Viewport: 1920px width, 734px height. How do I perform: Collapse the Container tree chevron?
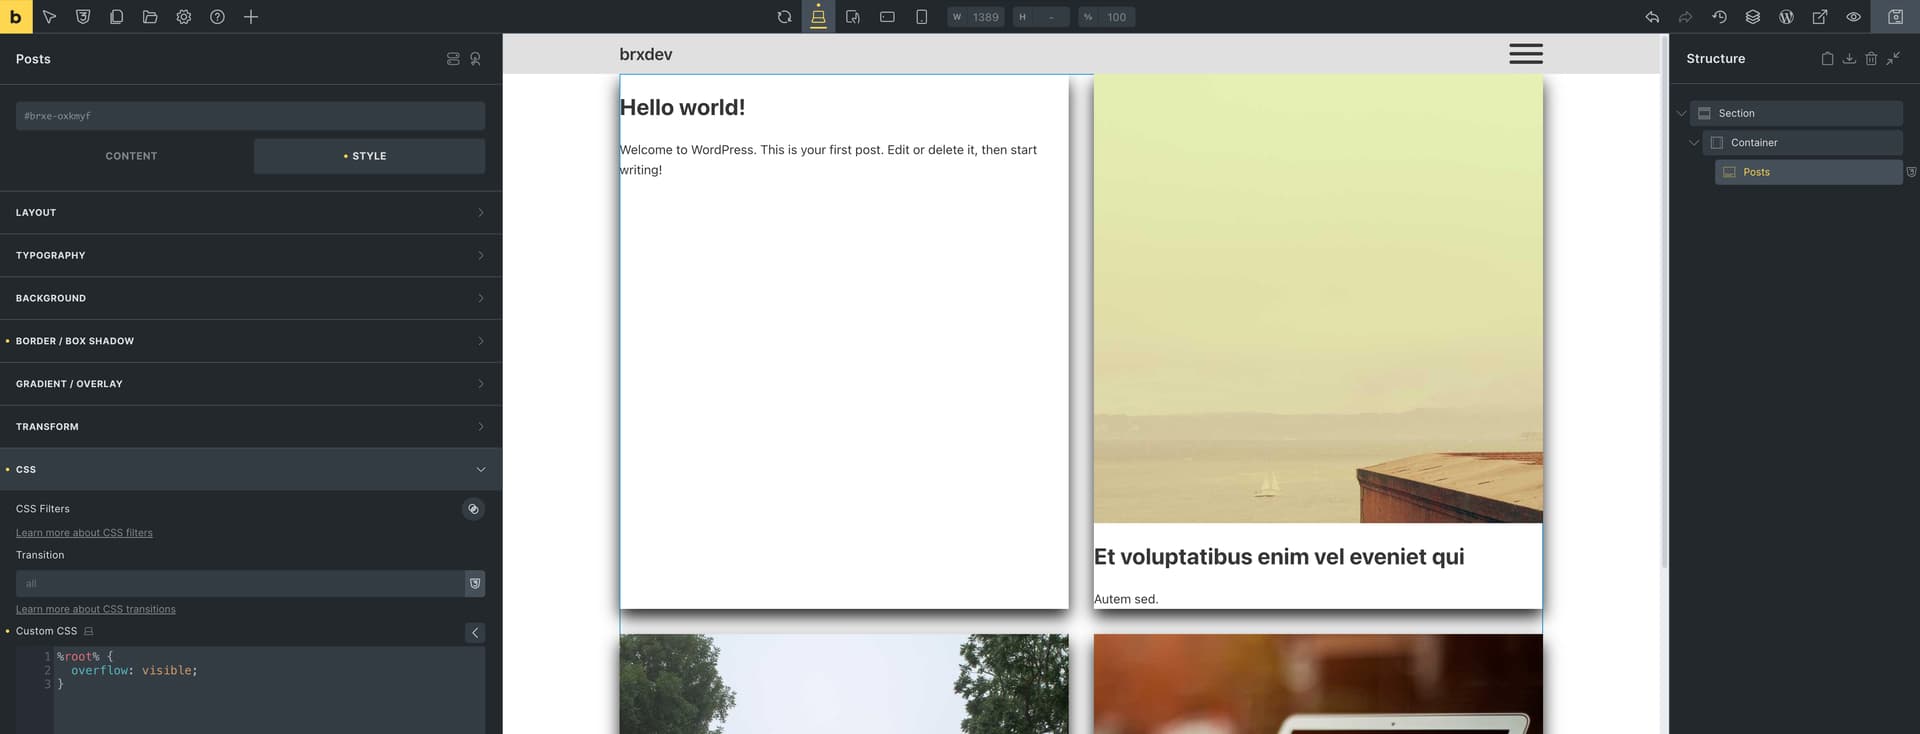pyautogui.click(x=1694, y=143)
